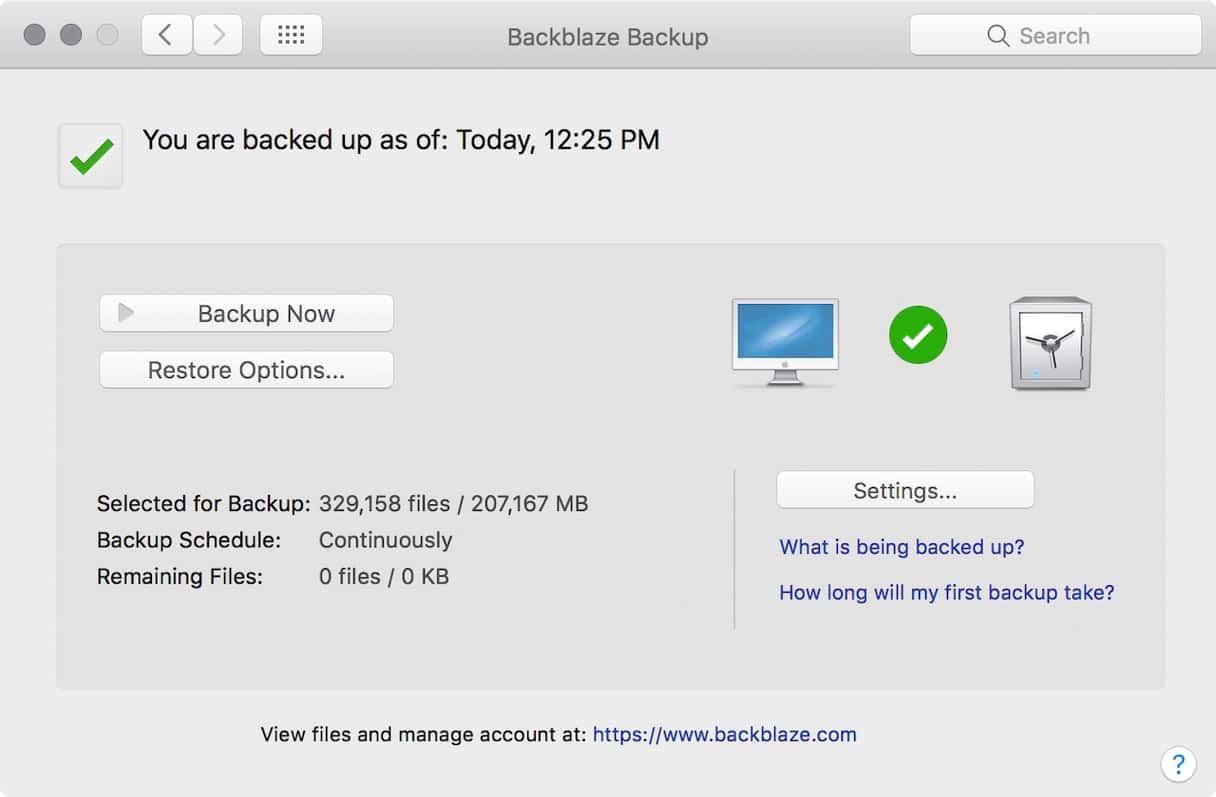Click the computer monitor icon
The image size is (1216, 797).
point(785,342)
